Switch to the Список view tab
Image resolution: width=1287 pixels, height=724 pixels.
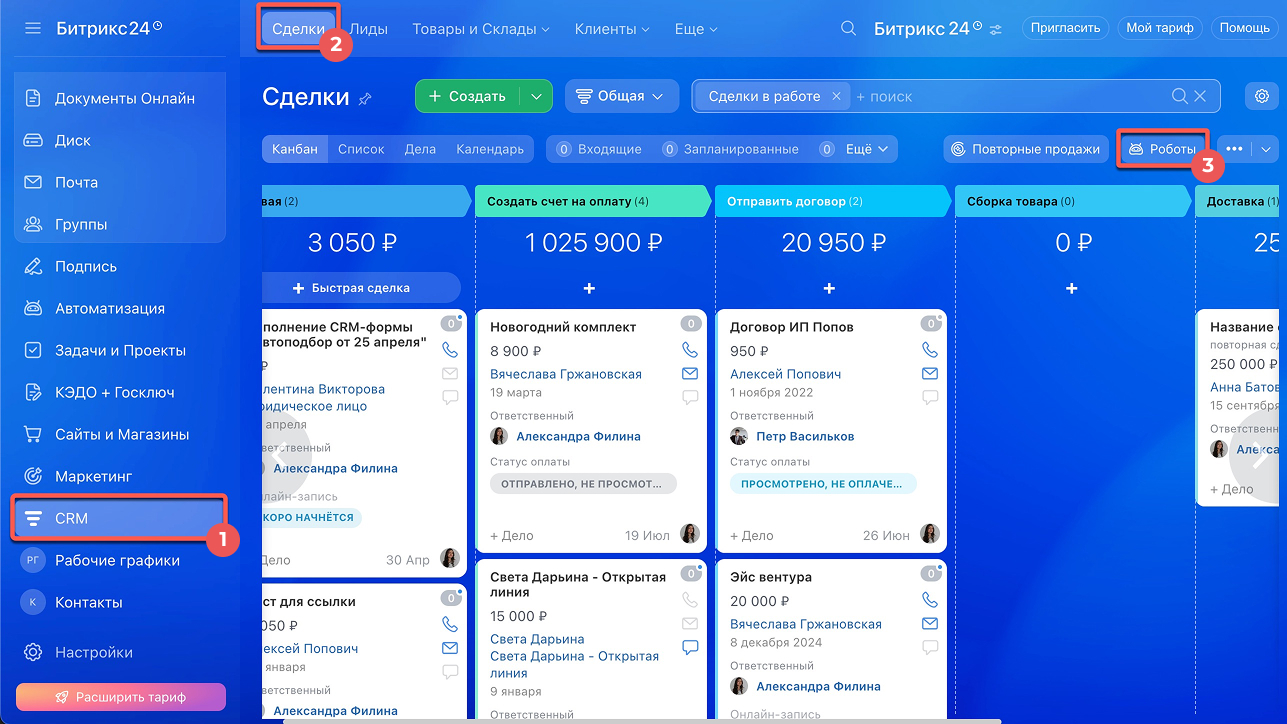tap(361, 149)
